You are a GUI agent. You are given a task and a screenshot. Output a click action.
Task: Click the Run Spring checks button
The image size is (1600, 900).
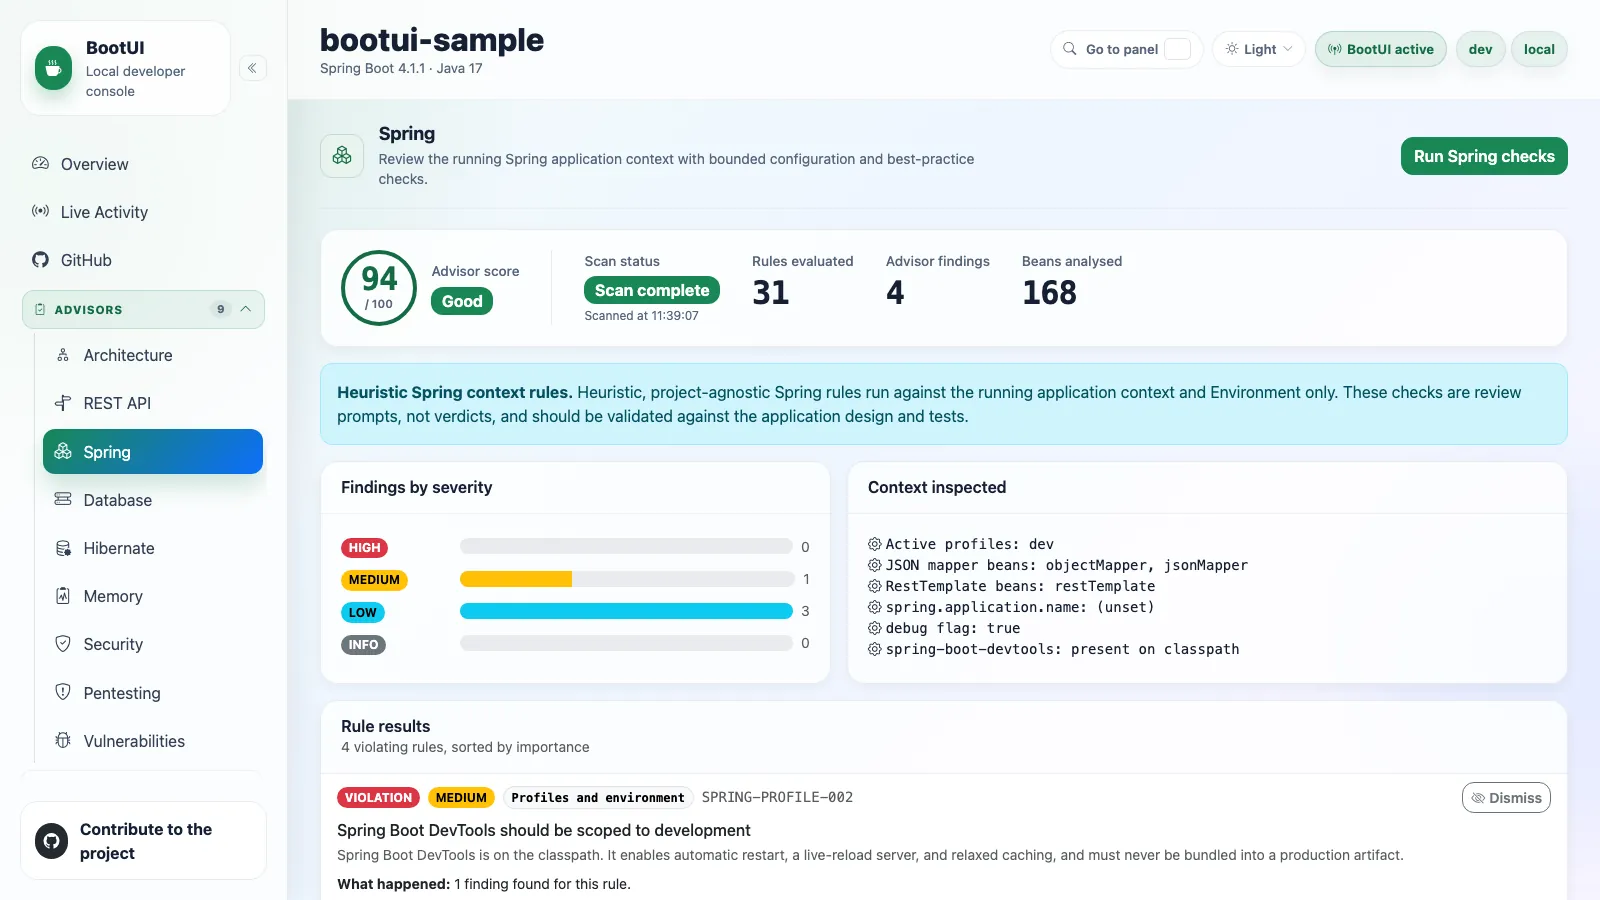click(1484, 156)
